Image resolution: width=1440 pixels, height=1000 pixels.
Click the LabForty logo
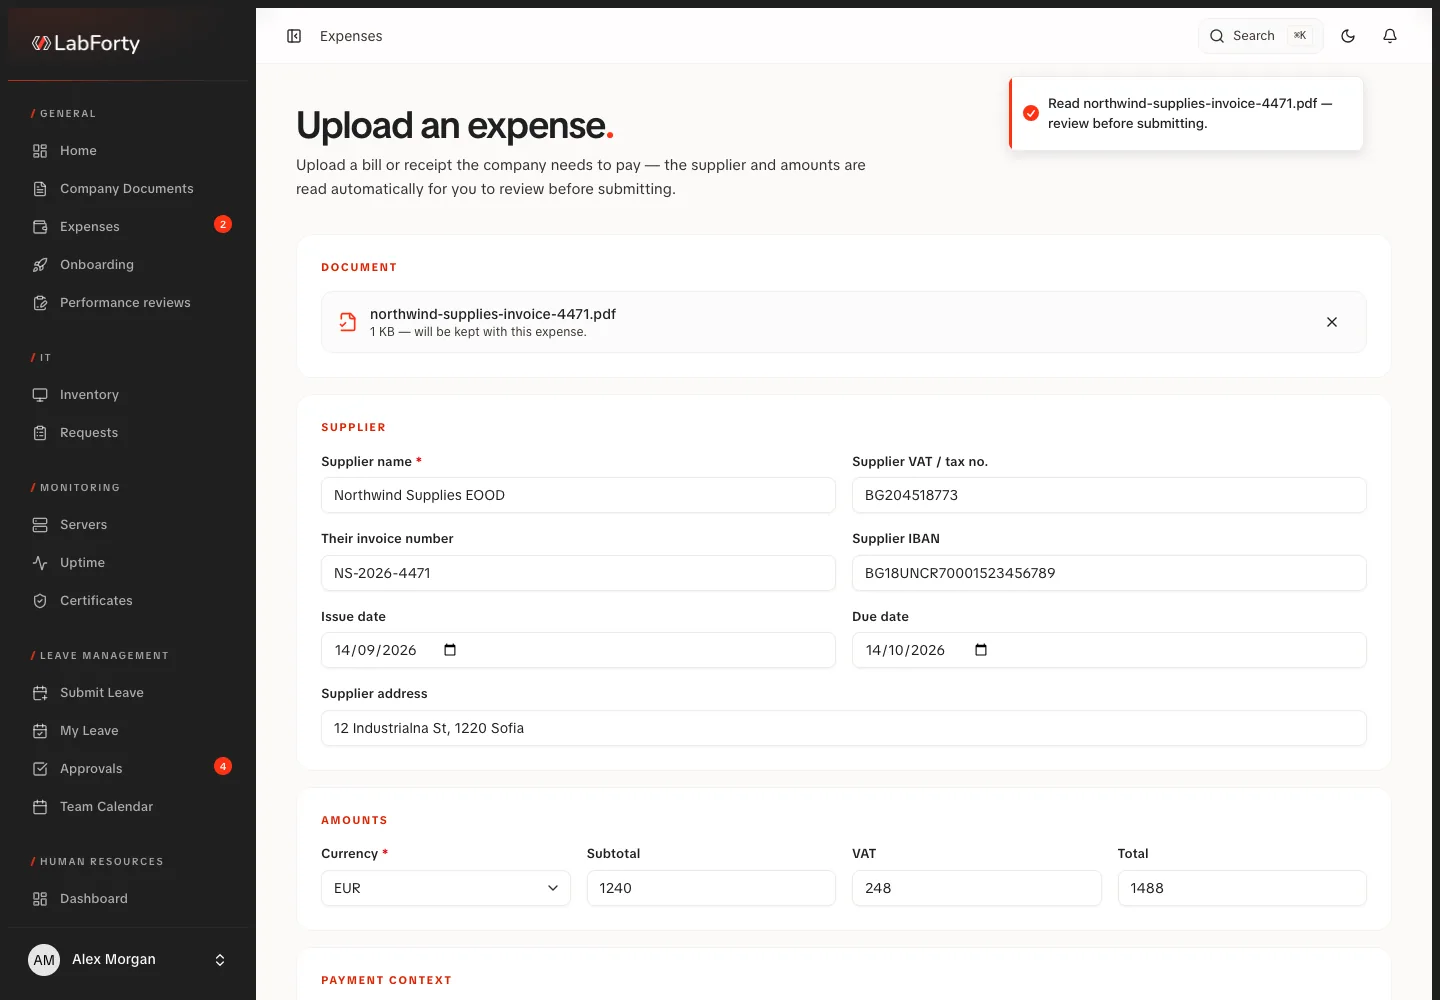coord(86,43)
